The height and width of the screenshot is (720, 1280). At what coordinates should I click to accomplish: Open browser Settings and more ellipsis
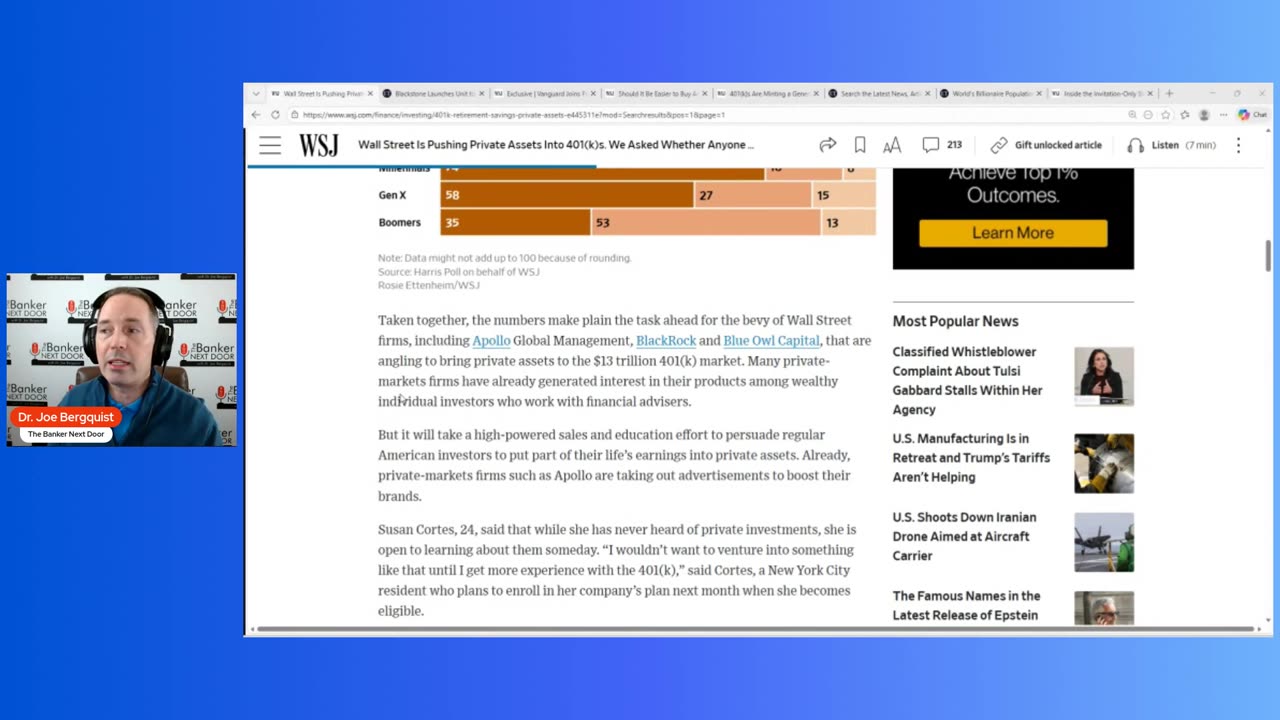1223,115
